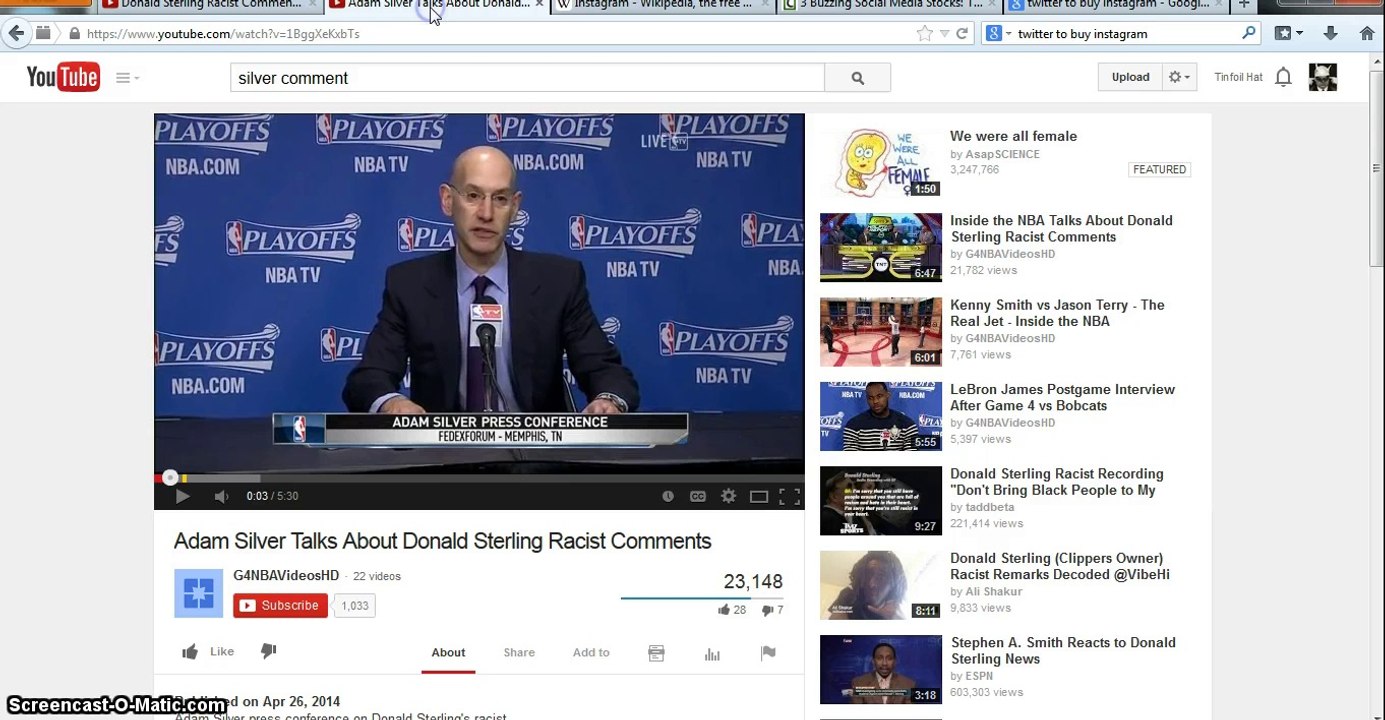
Task: Switch to the About tab
Action: [x=448, y=652]
